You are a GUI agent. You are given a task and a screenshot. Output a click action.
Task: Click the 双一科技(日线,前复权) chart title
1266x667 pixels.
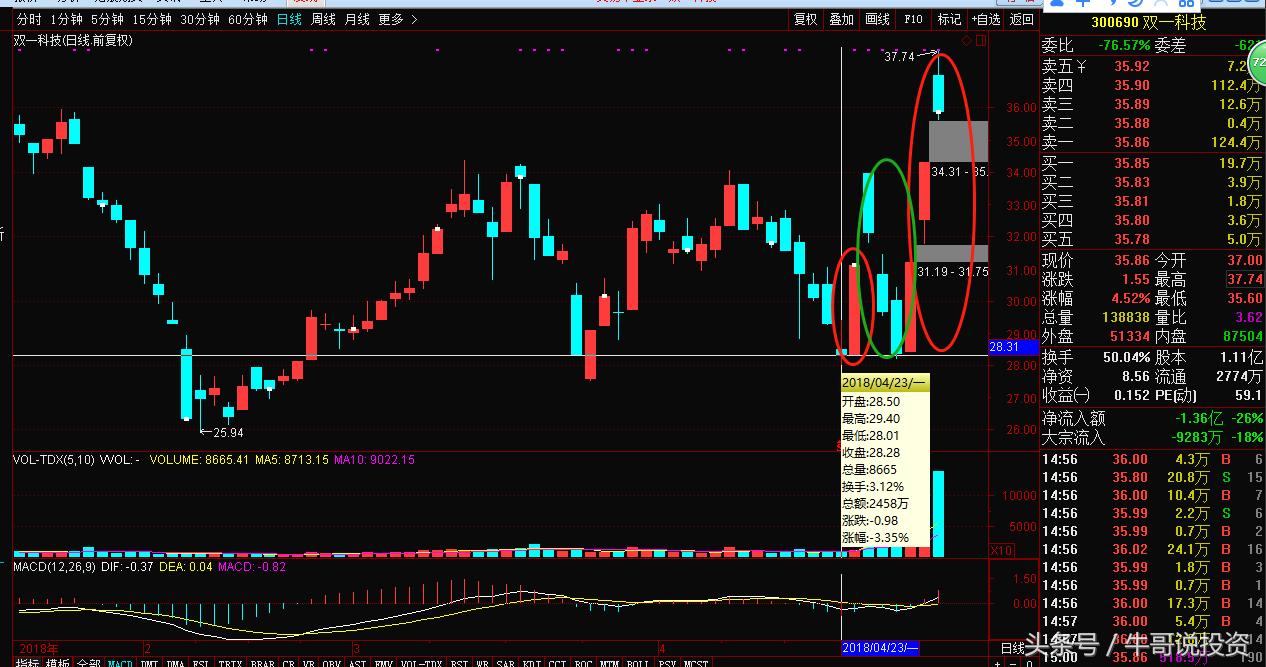click(73, 40)
